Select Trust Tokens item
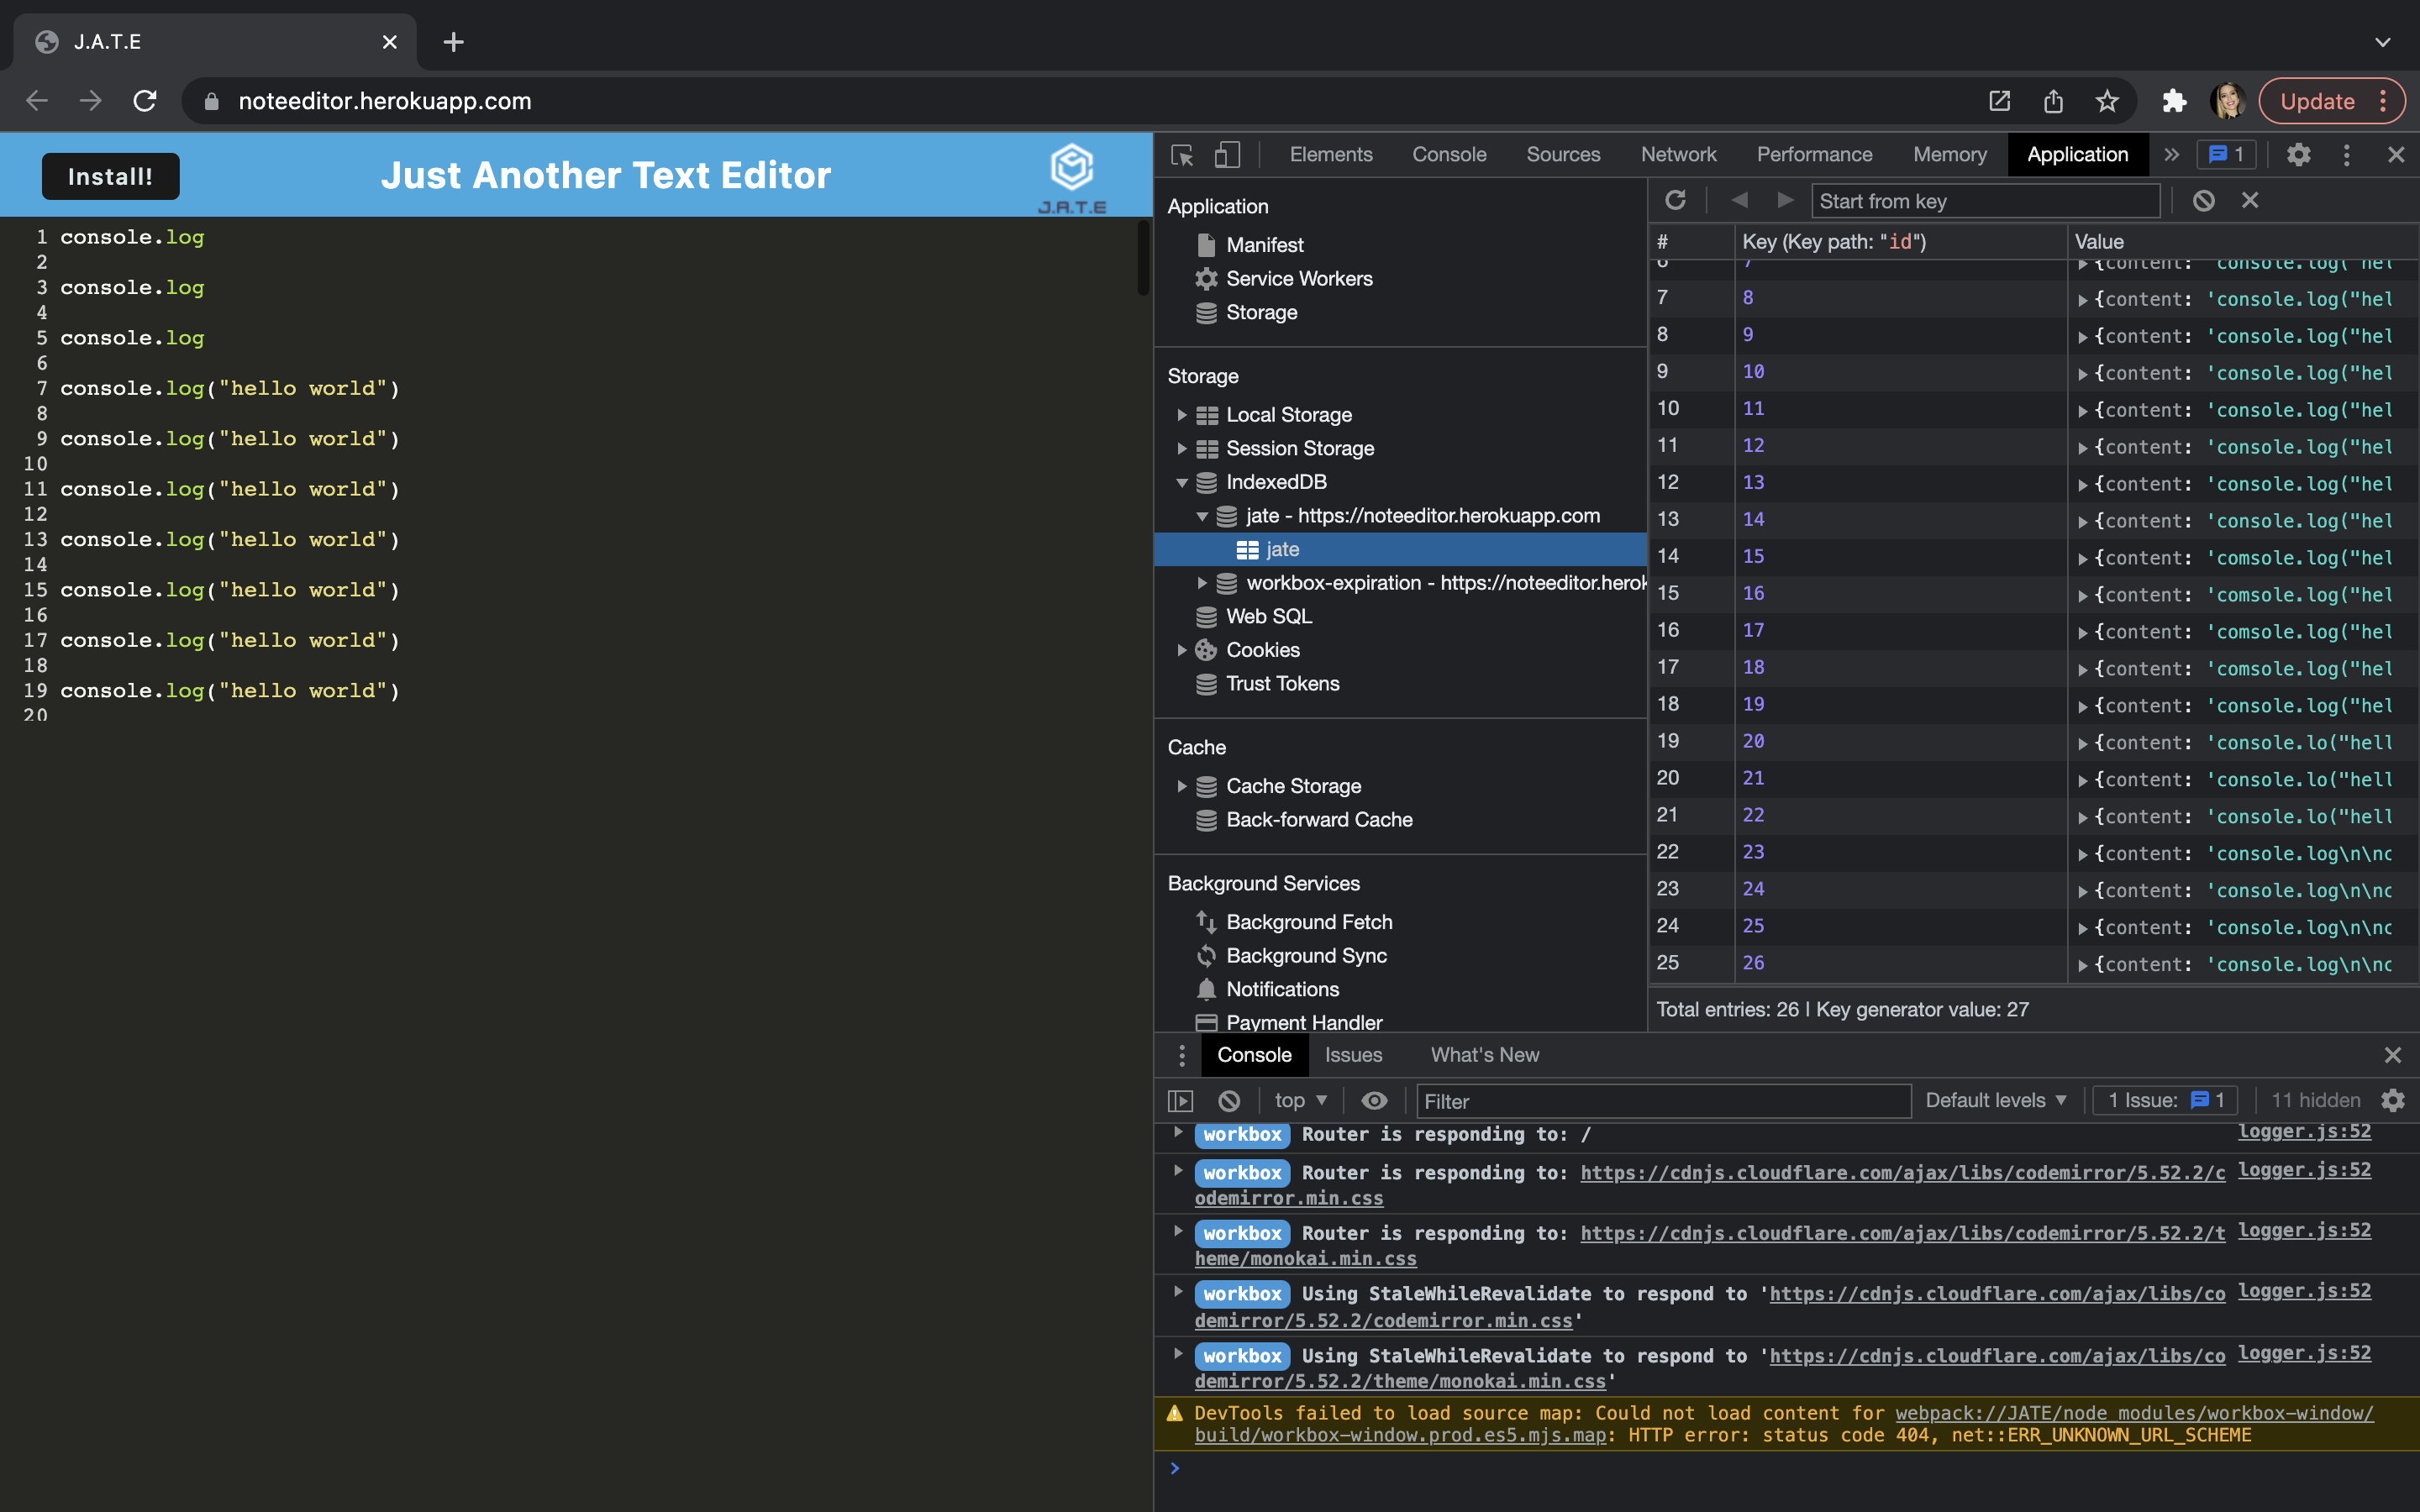This screenshot has height=1512, width=2420. [x=1282, y=684]
